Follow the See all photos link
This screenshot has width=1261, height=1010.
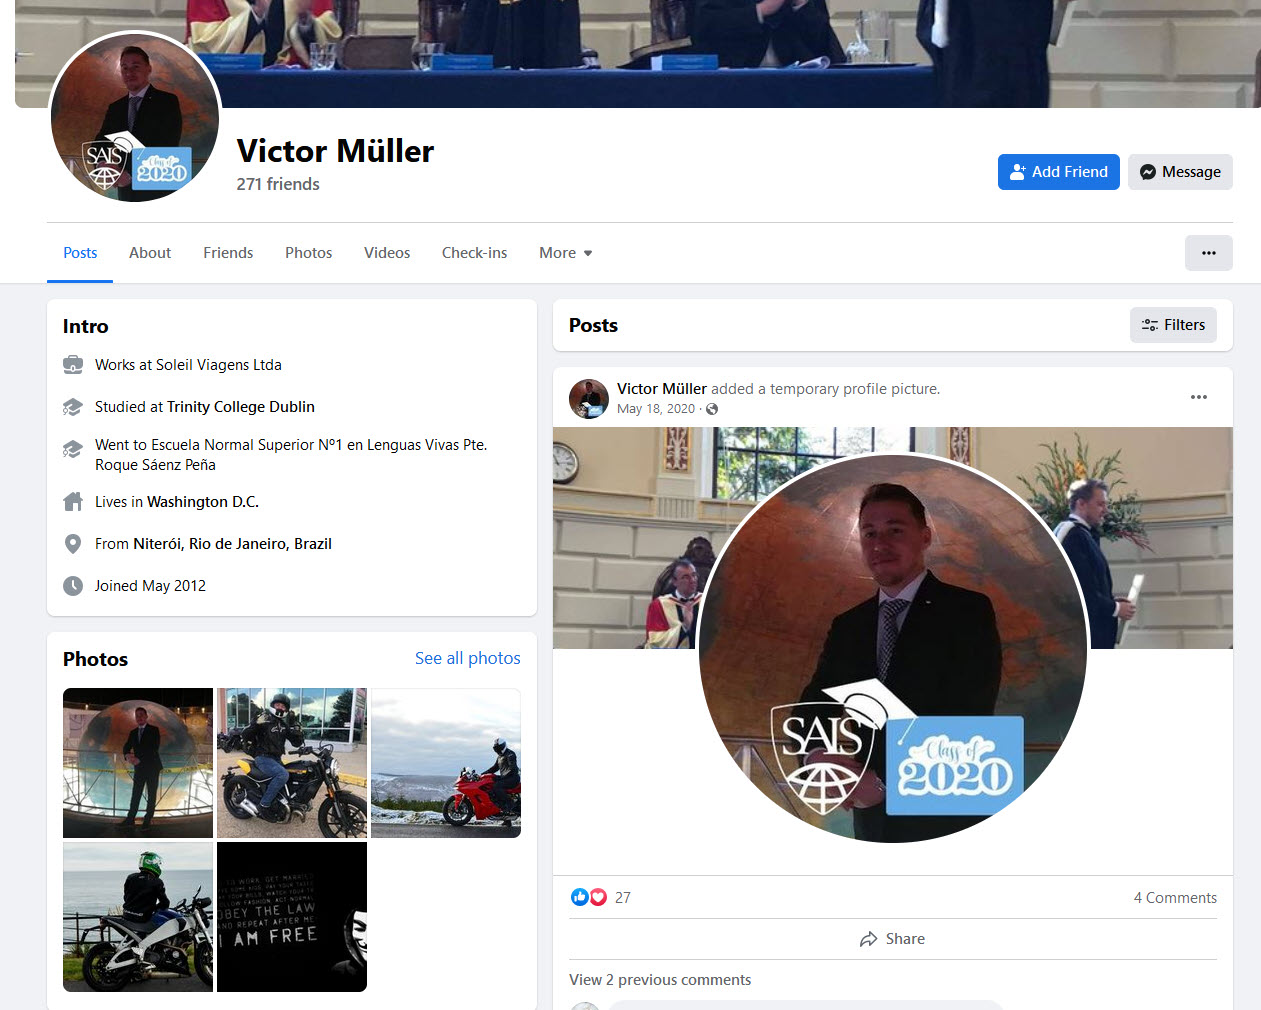(x=467, y=658)
